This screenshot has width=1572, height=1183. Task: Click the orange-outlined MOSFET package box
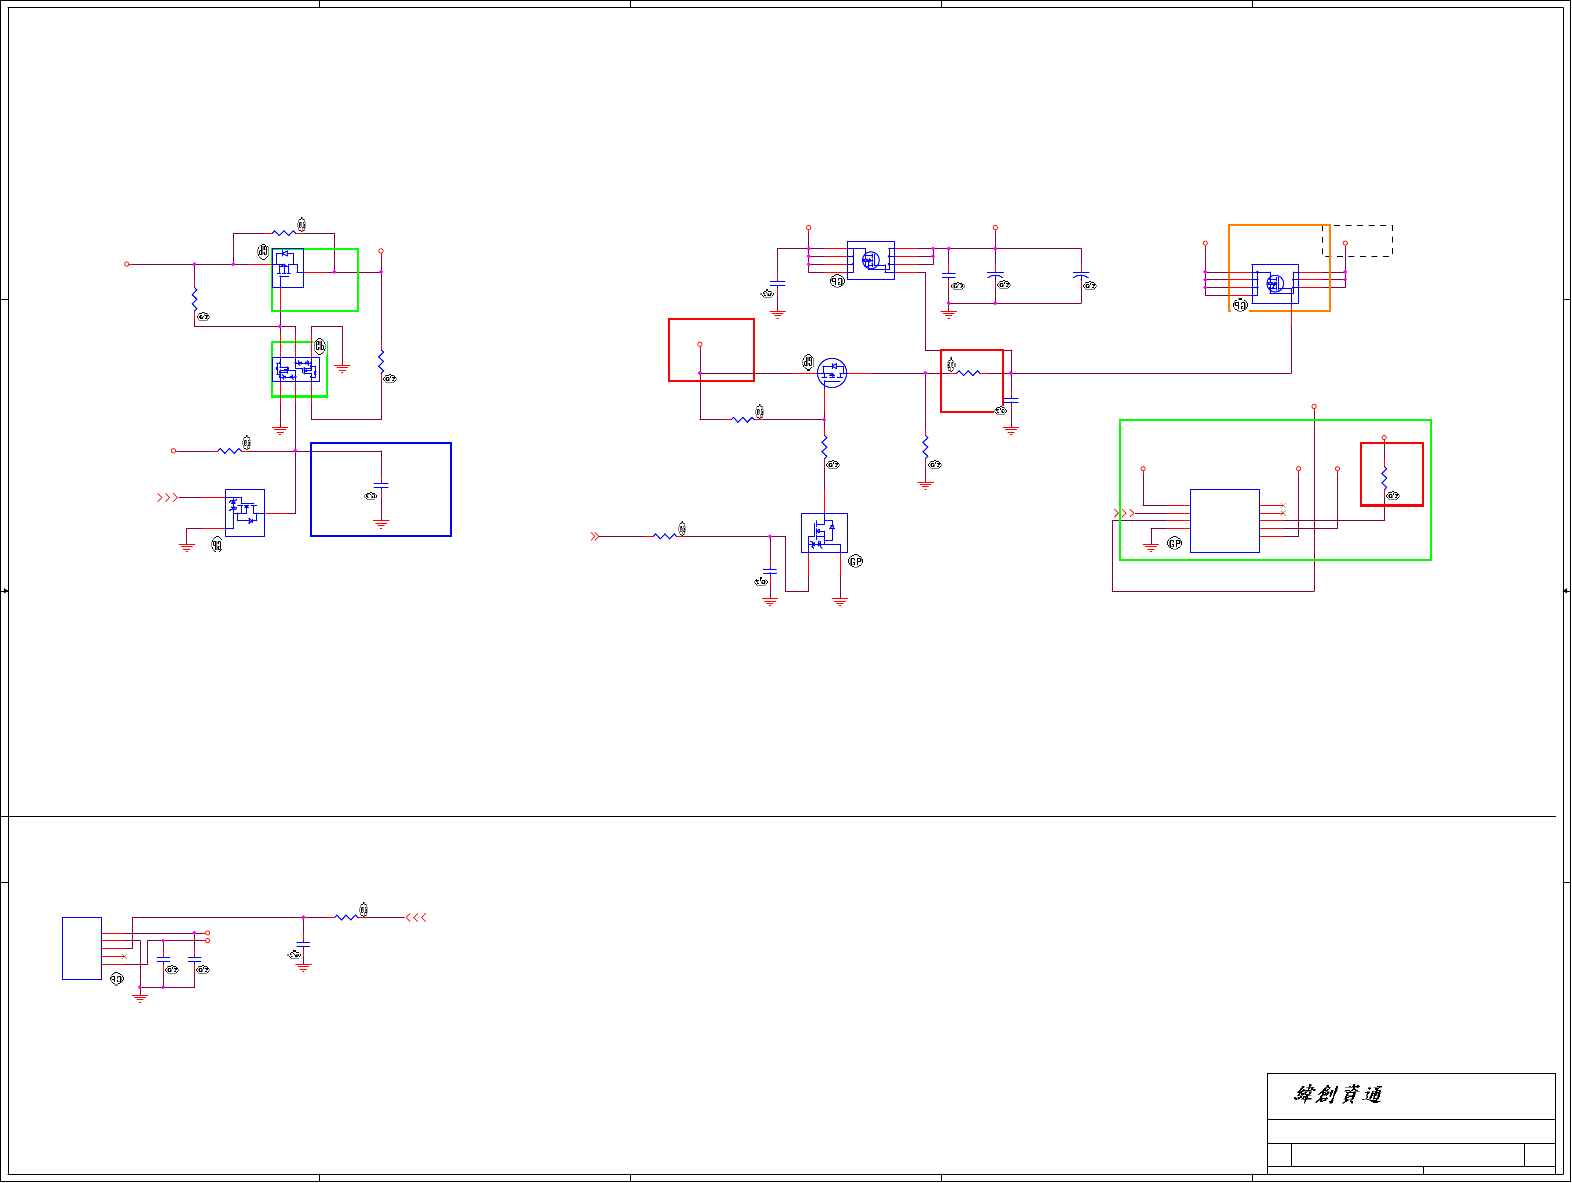click(1275, 284)
